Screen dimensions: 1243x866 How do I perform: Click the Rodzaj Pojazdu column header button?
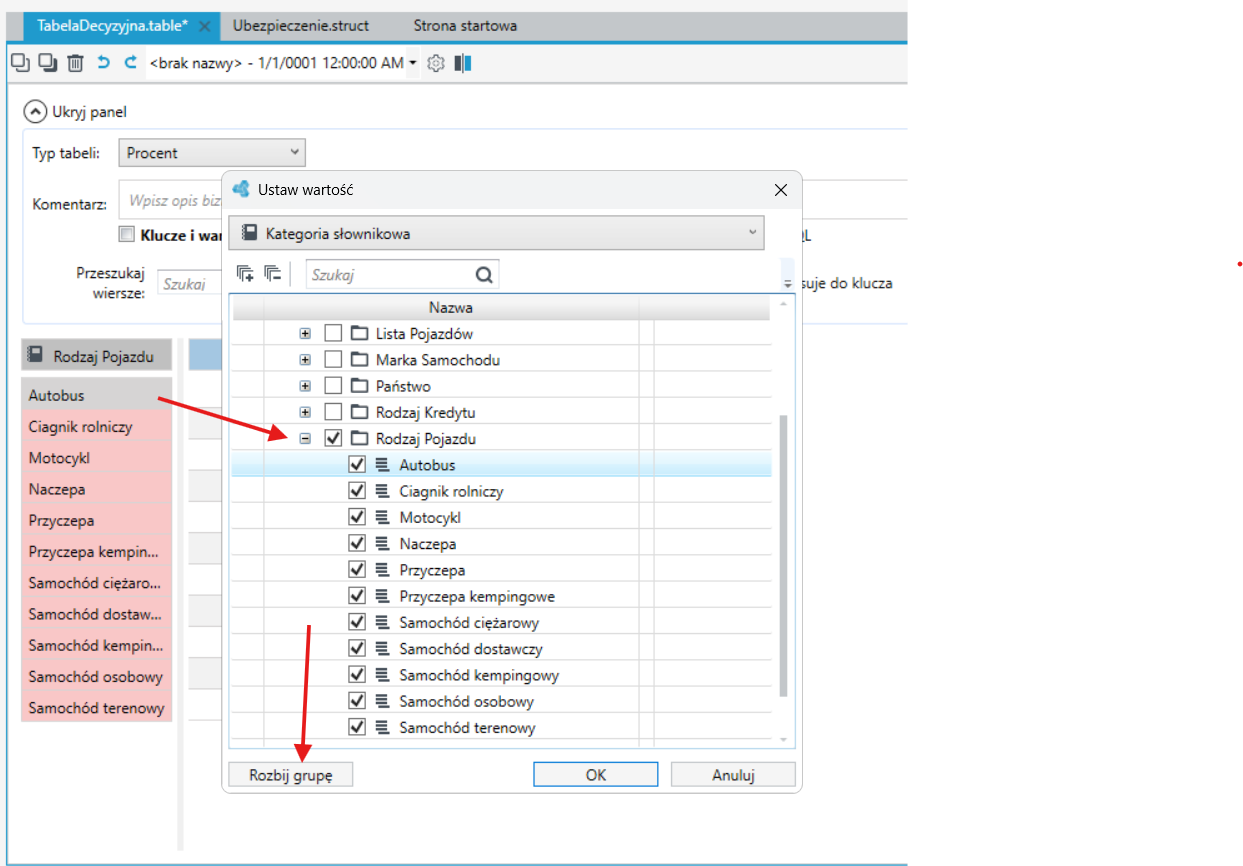click(96, 355)
